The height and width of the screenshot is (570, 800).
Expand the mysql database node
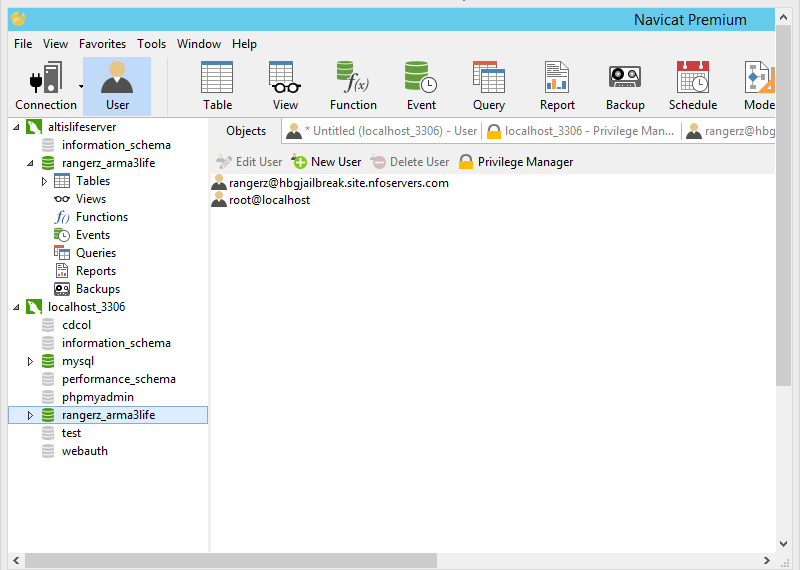point(30,361)
